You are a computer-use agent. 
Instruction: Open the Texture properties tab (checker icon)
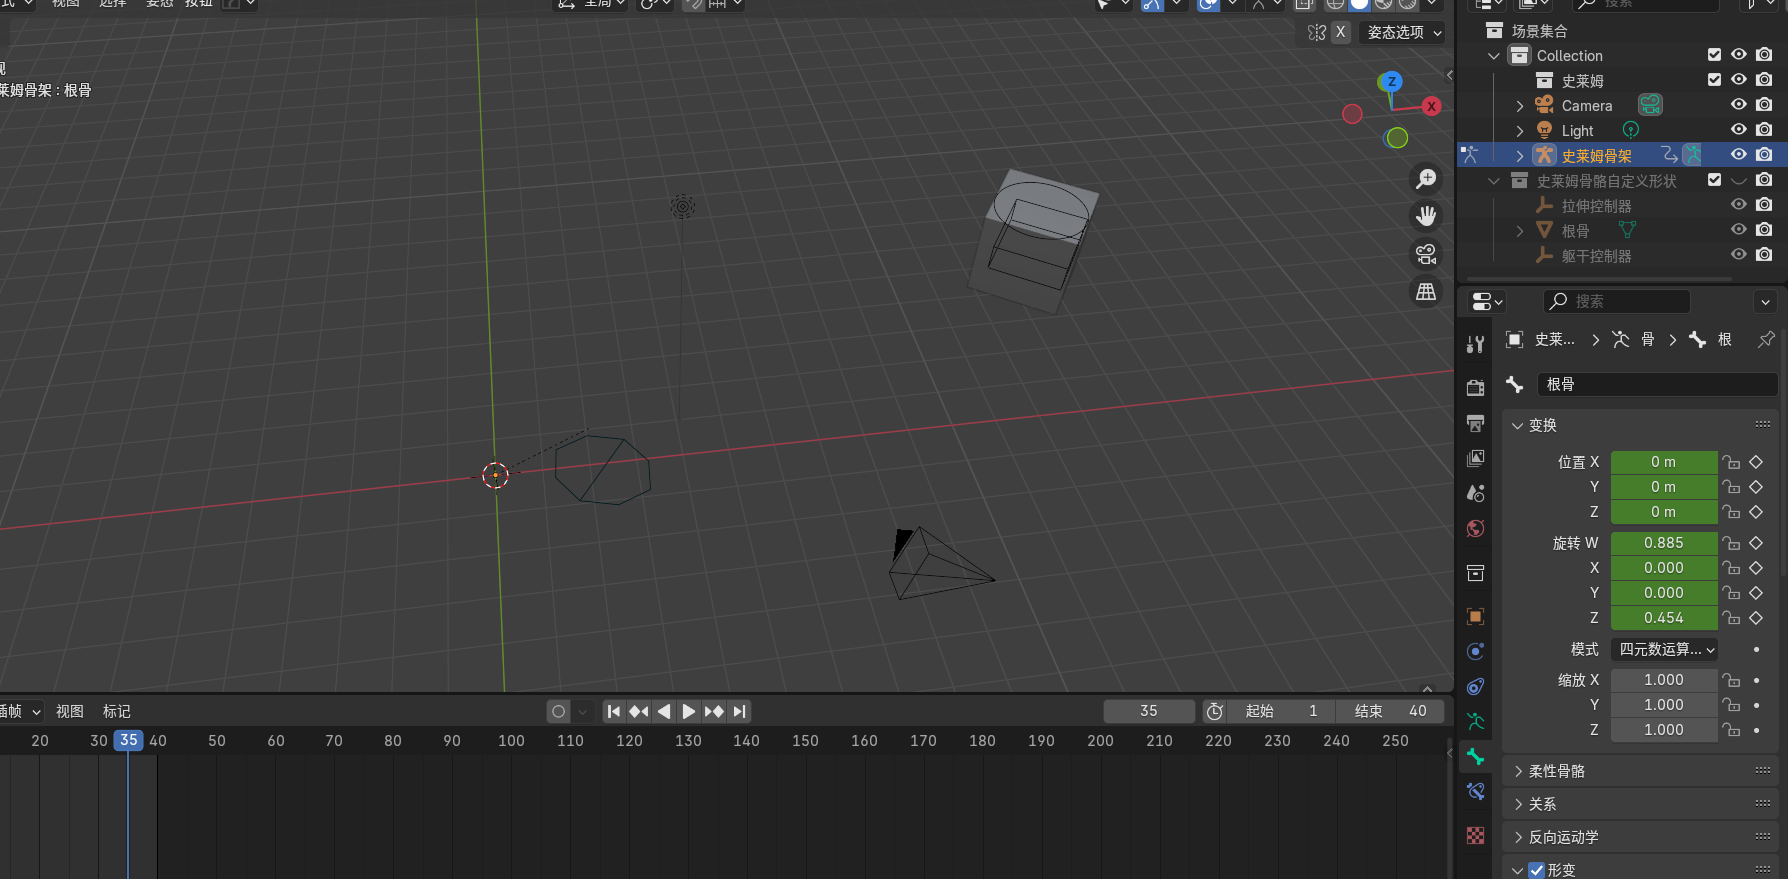point(1475,835)
